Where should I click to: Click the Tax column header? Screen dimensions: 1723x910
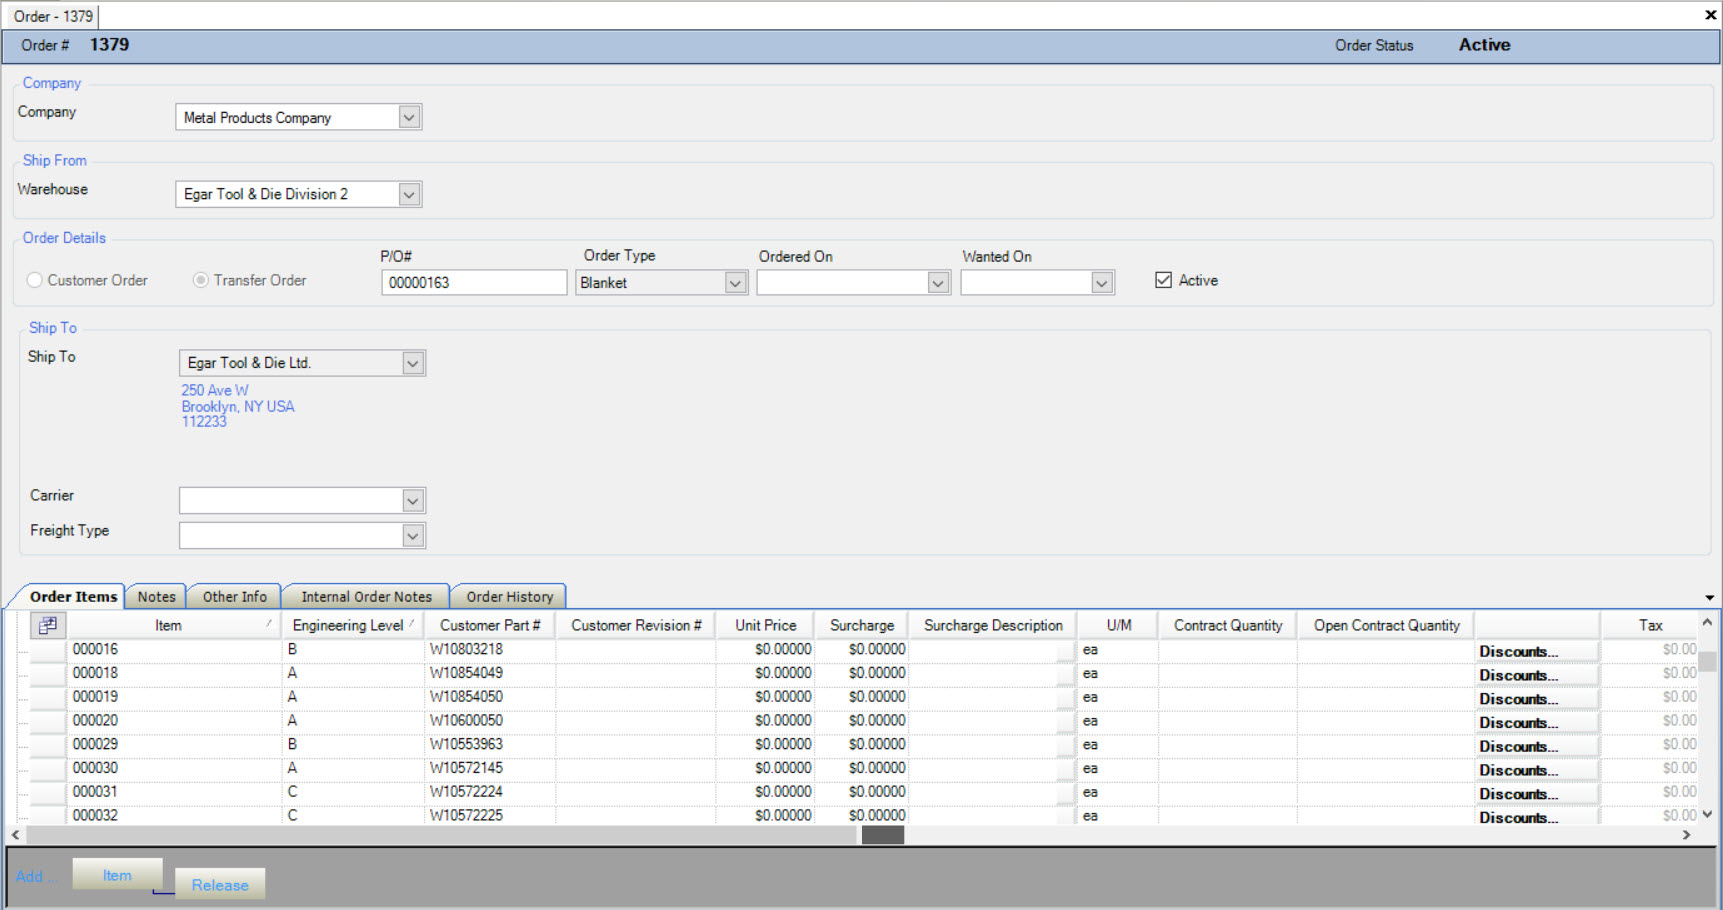coord(1650,625)
